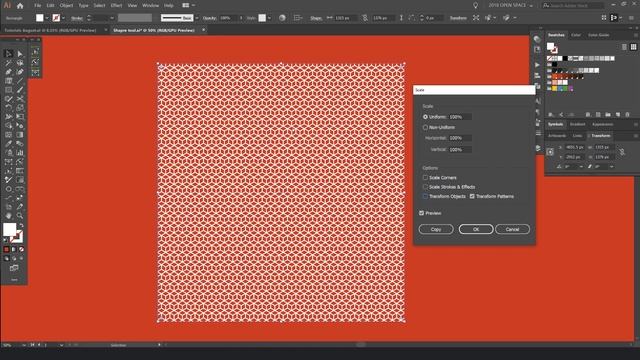Click the Default Fill and Stroke icon

[5, 241]
